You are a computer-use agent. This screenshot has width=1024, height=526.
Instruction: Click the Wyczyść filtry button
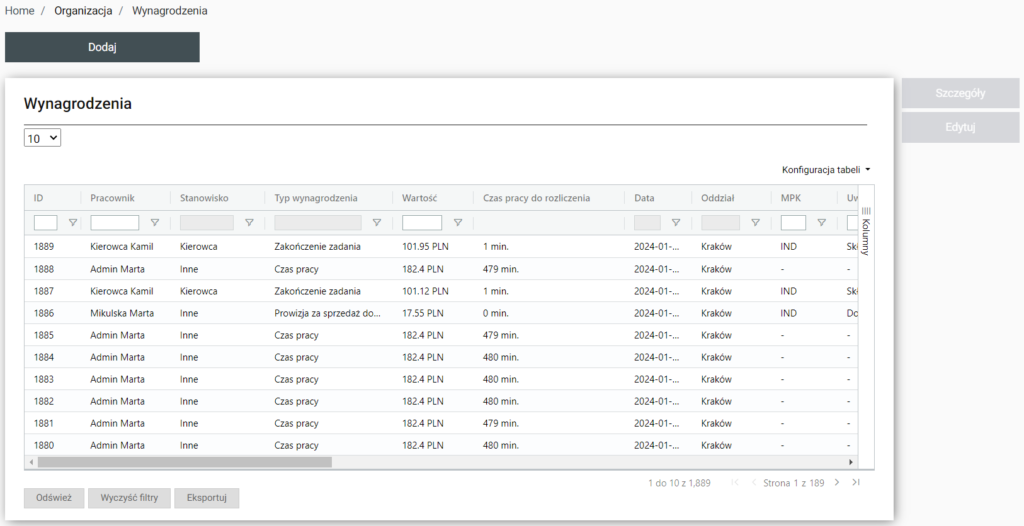click(x=129, y=498)
